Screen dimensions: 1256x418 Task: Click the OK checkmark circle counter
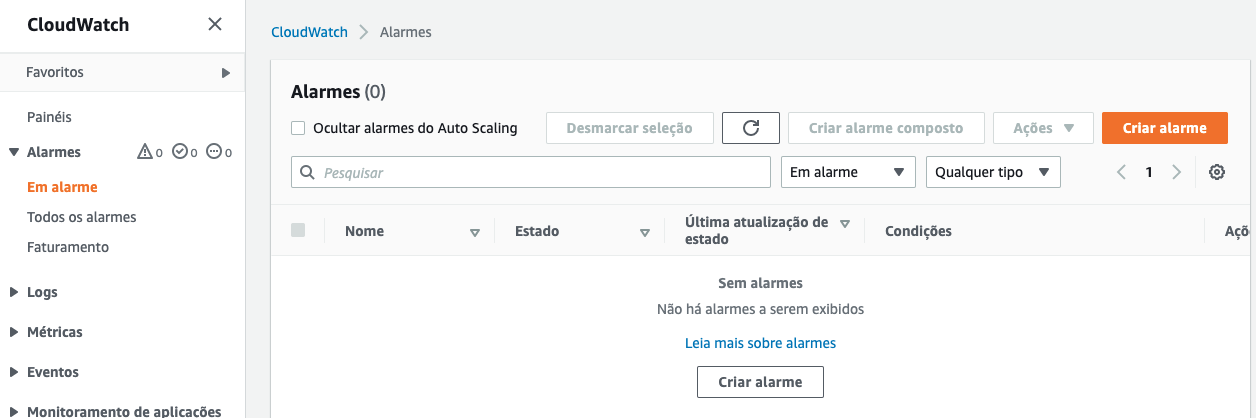tap(185, 152)
